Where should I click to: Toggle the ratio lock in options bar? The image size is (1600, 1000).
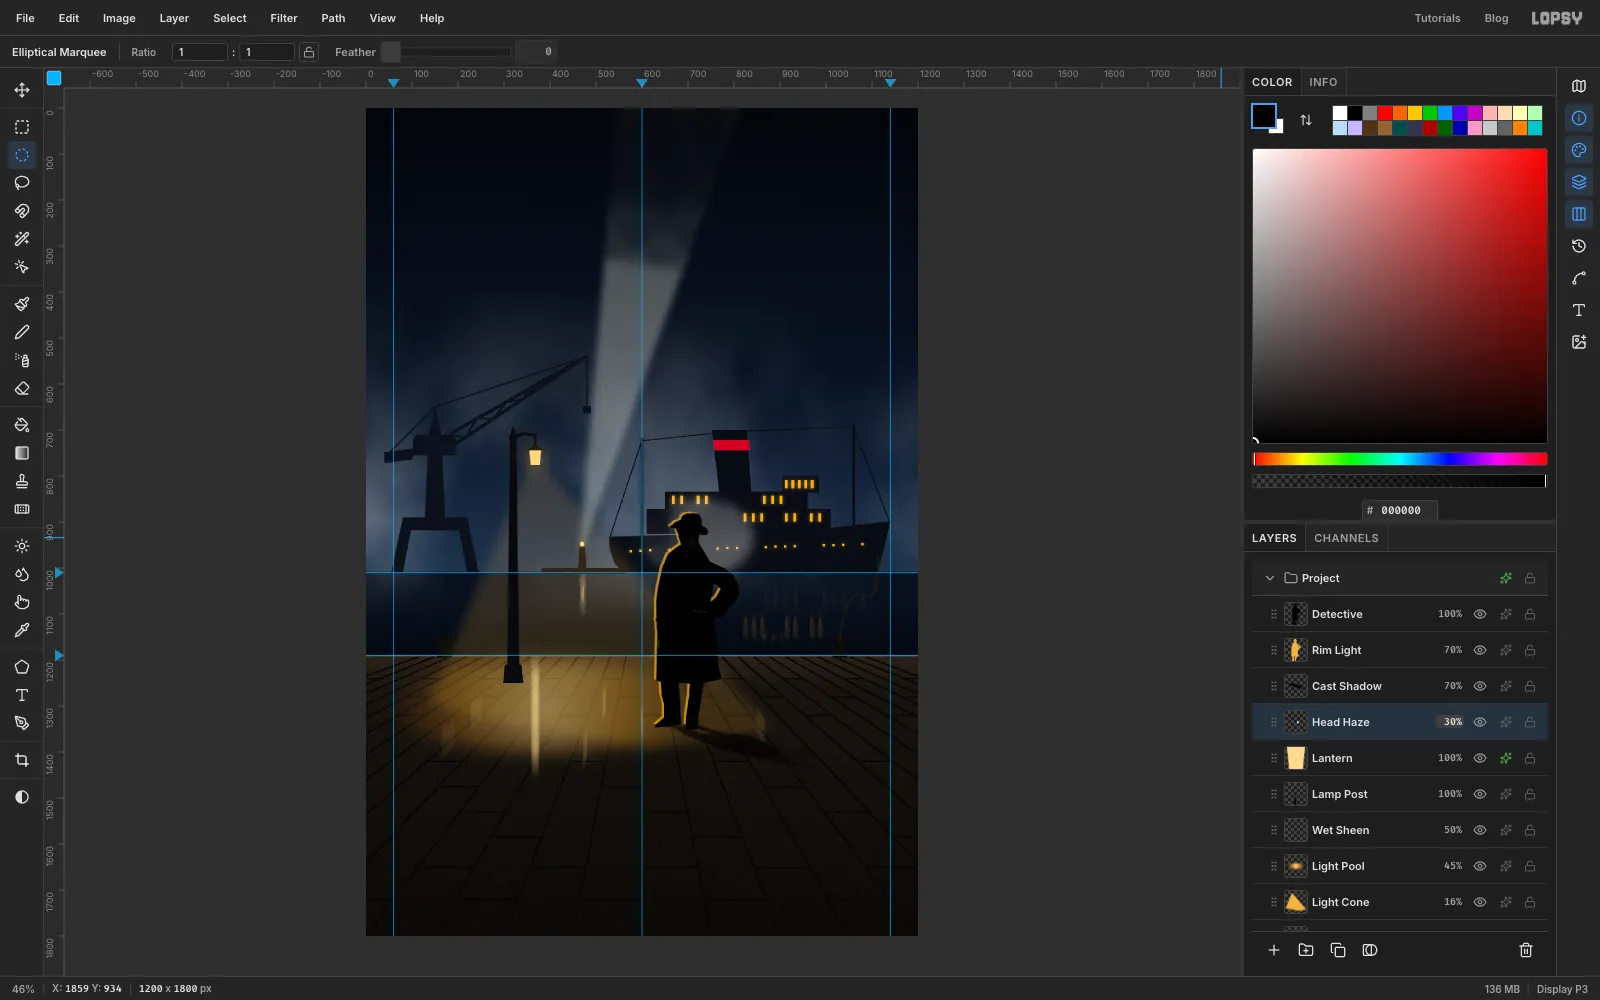click(310, 52)
